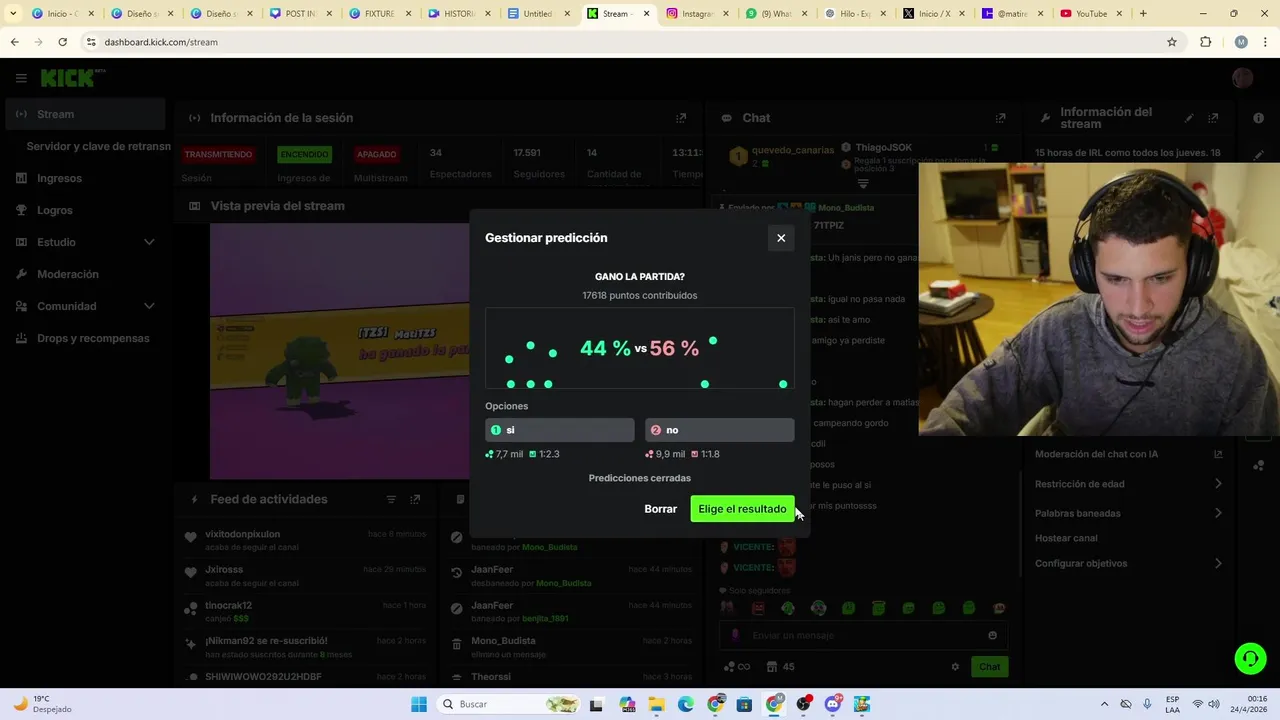The height and width of the screenshot is (720, 1280).
Task: Open the green support headset button
Action: [1250, 658]
